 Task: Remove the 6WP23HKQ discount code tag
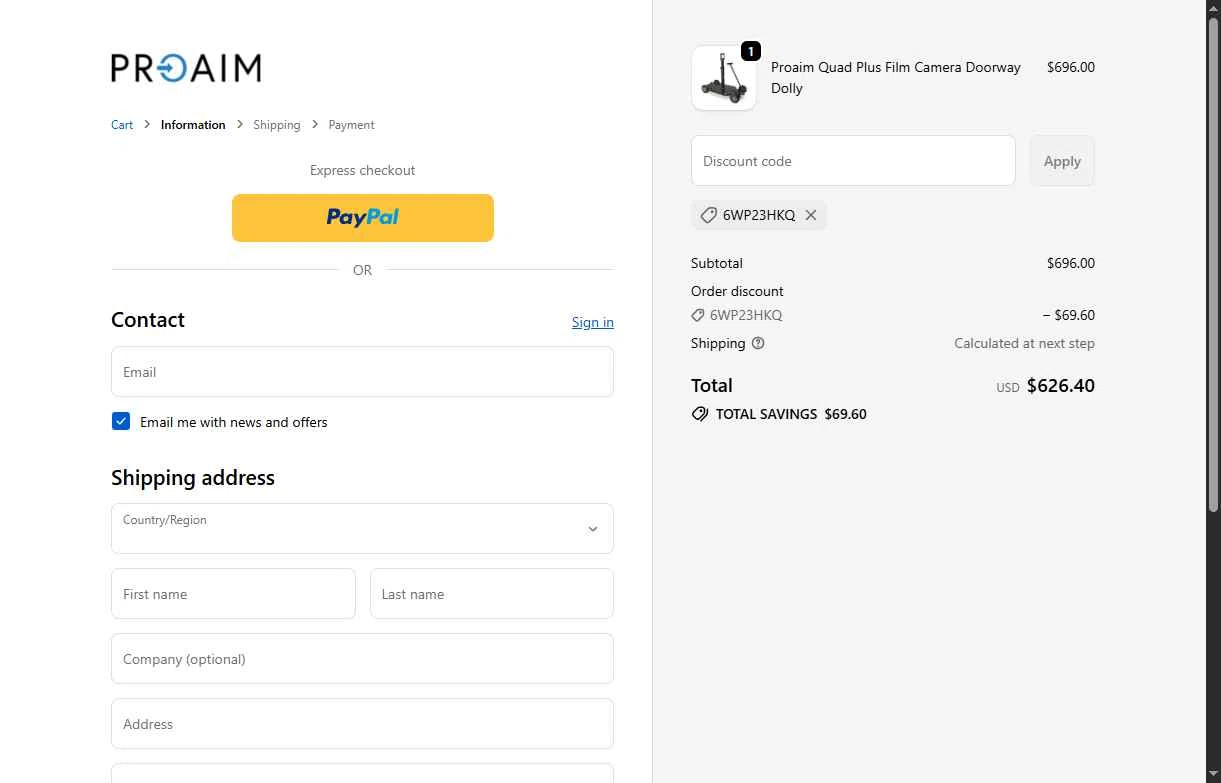[x=811, y=215]
